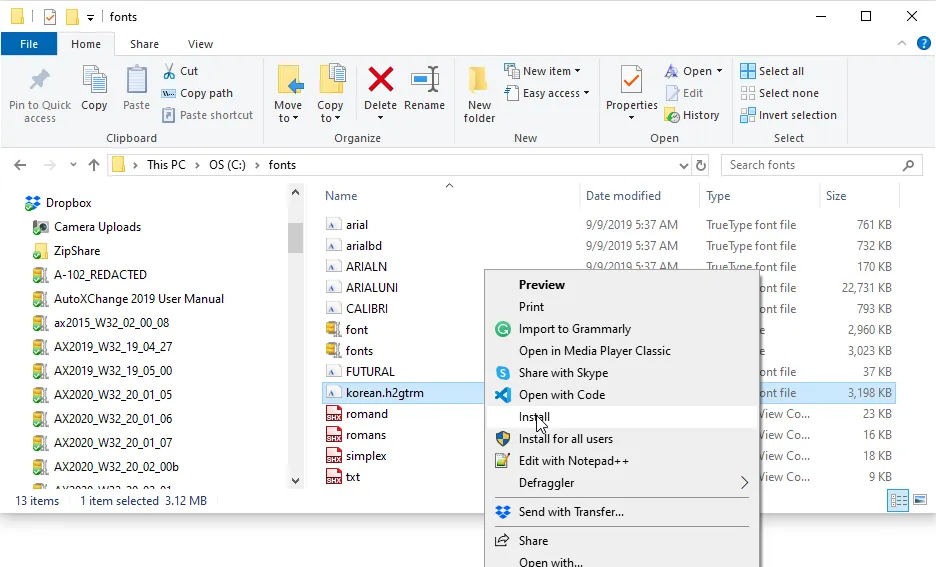Select the CALIBRI font file

[357, 309]
